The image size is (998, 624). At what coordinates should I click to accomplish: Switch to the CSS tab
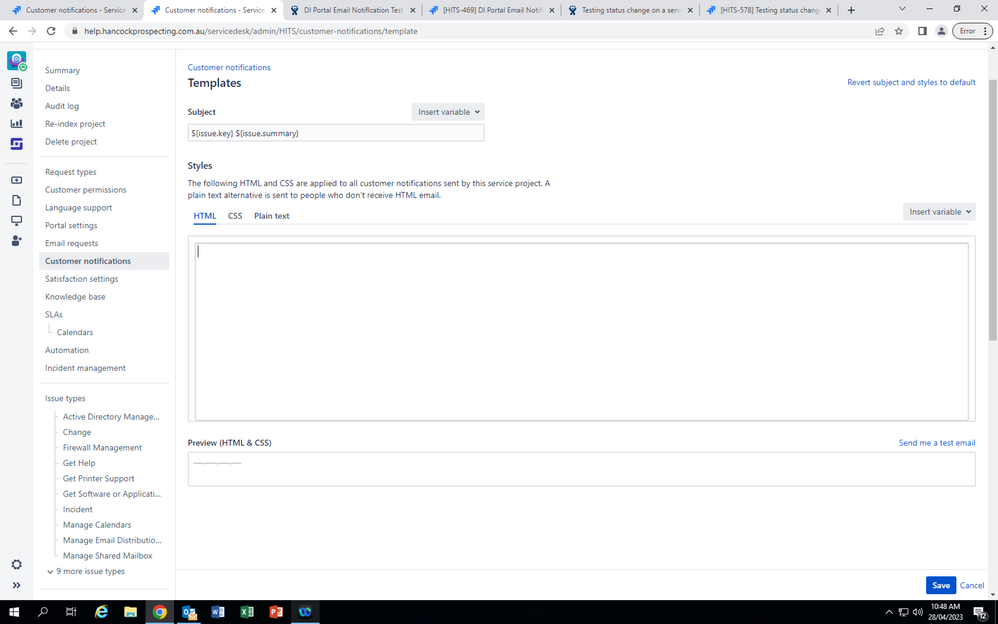pyautogui.click(x=234, y=215)
